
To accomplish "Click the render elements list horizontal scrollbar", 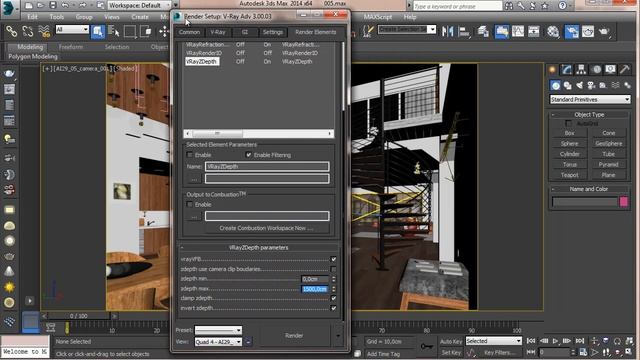I will [259, 133].
